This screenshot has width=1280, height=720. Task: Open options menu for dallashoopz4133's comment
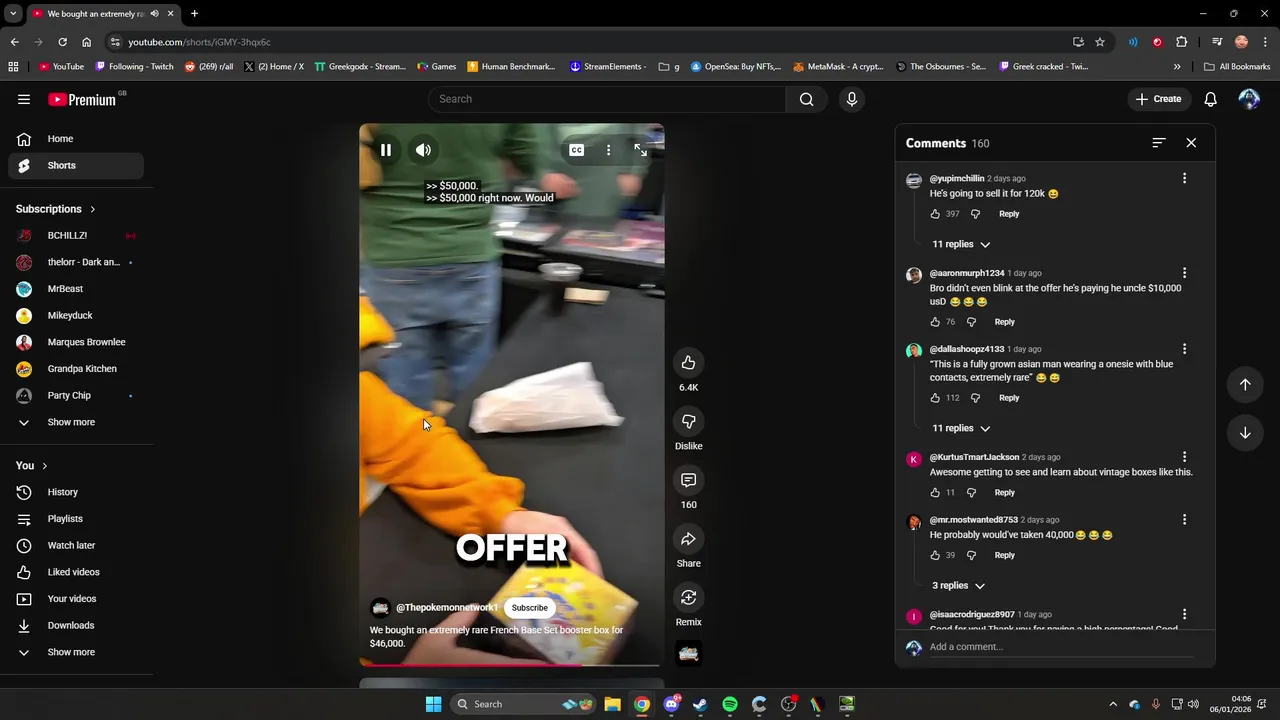[1184, 349]
